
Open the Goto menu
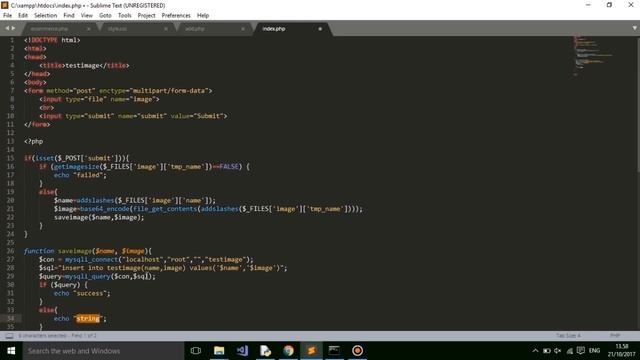click(x=105, y=16)
